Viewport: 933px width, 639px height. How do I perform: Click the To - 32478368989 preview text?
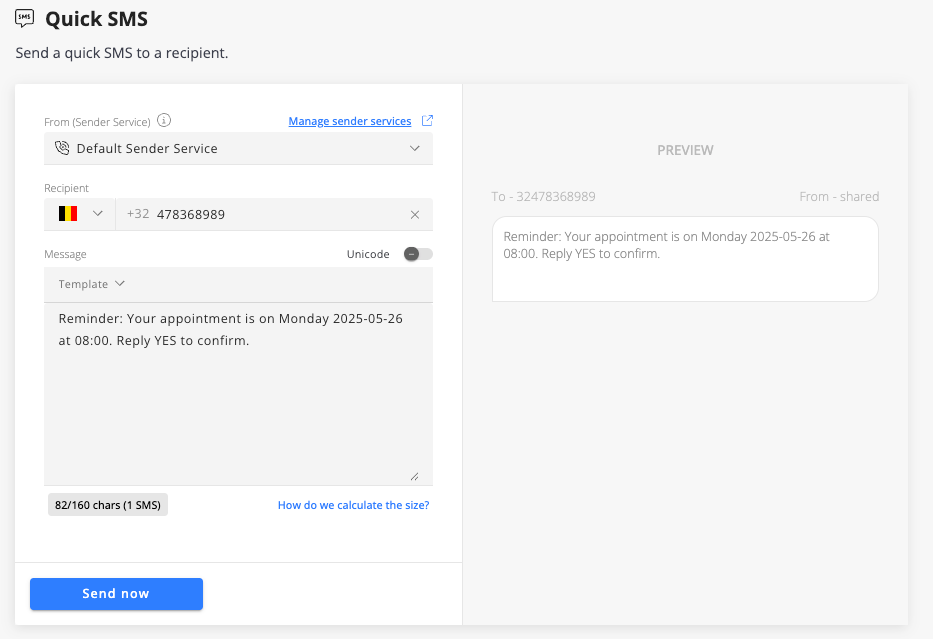coord(543,197)
